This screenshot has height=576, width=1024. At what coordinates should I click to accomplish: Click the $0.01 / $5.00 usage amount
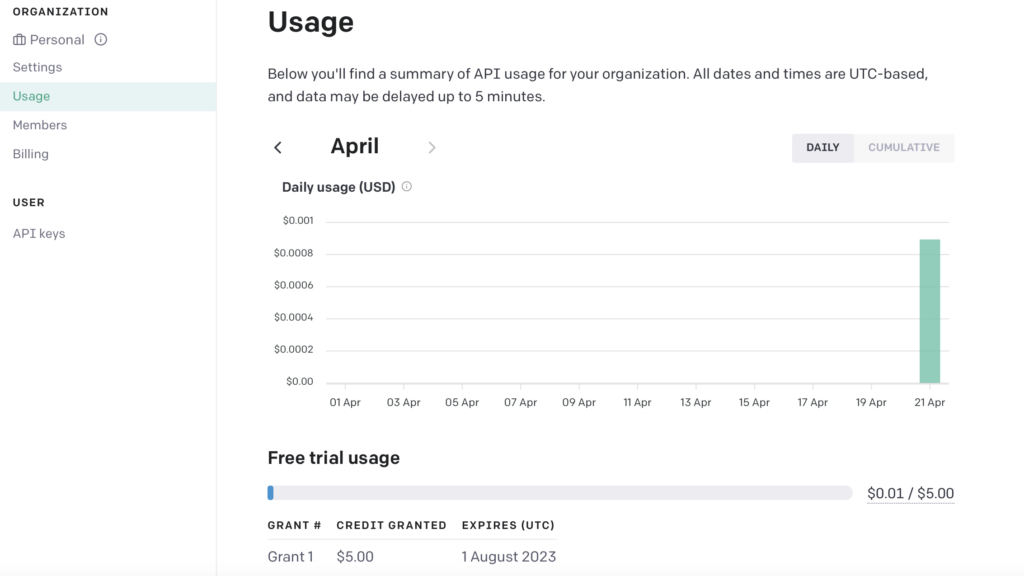click(x=910, y=493)
